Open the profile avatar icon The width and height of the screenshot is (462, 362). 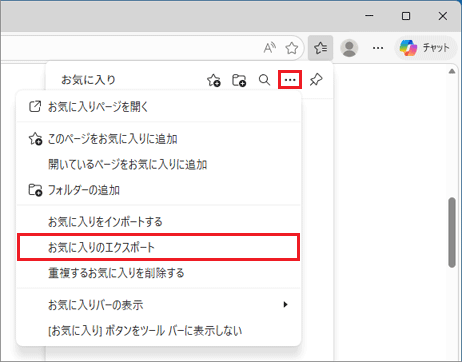coord(349,48)
